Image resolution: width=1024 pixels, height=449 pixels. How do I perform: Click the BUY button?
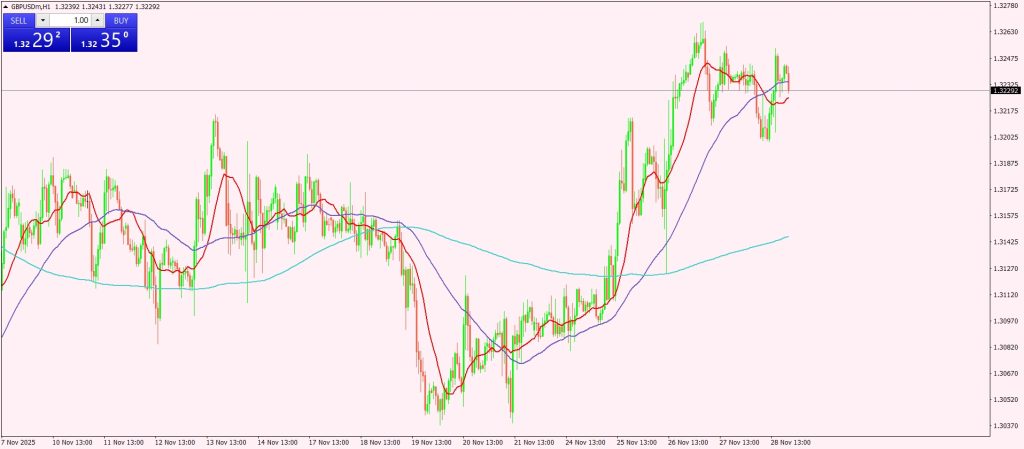[121, 20]
